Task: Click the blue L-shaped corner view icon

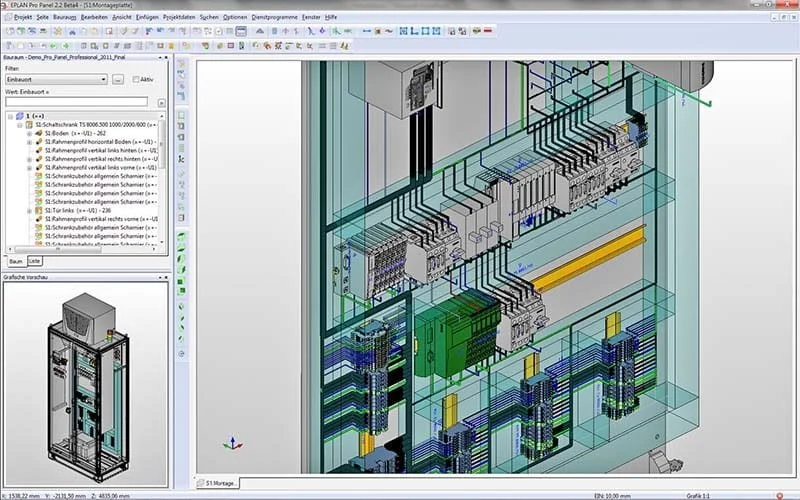Action: coord(414,31)
